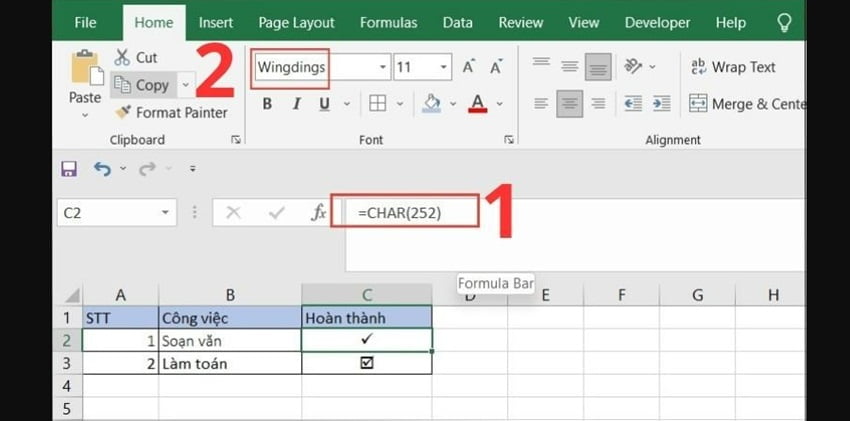Apply borders using the Borders icon
Screen dimensions: 850x421
[x=377, y=103]
